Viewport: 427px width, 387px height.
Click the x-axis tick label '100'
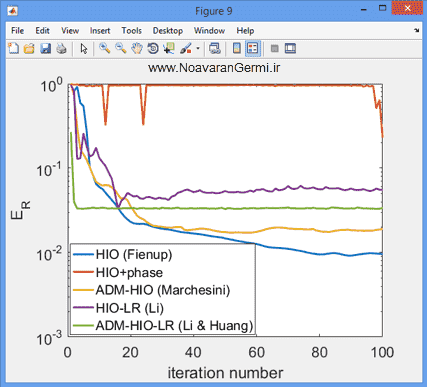pyautogui.click(x=383, y=352)
